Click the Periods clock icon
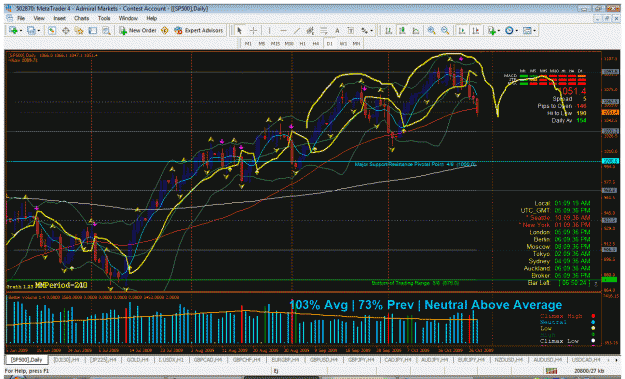Image resolution: width=625 pixels, height=379 pixels. coord(509,30)
